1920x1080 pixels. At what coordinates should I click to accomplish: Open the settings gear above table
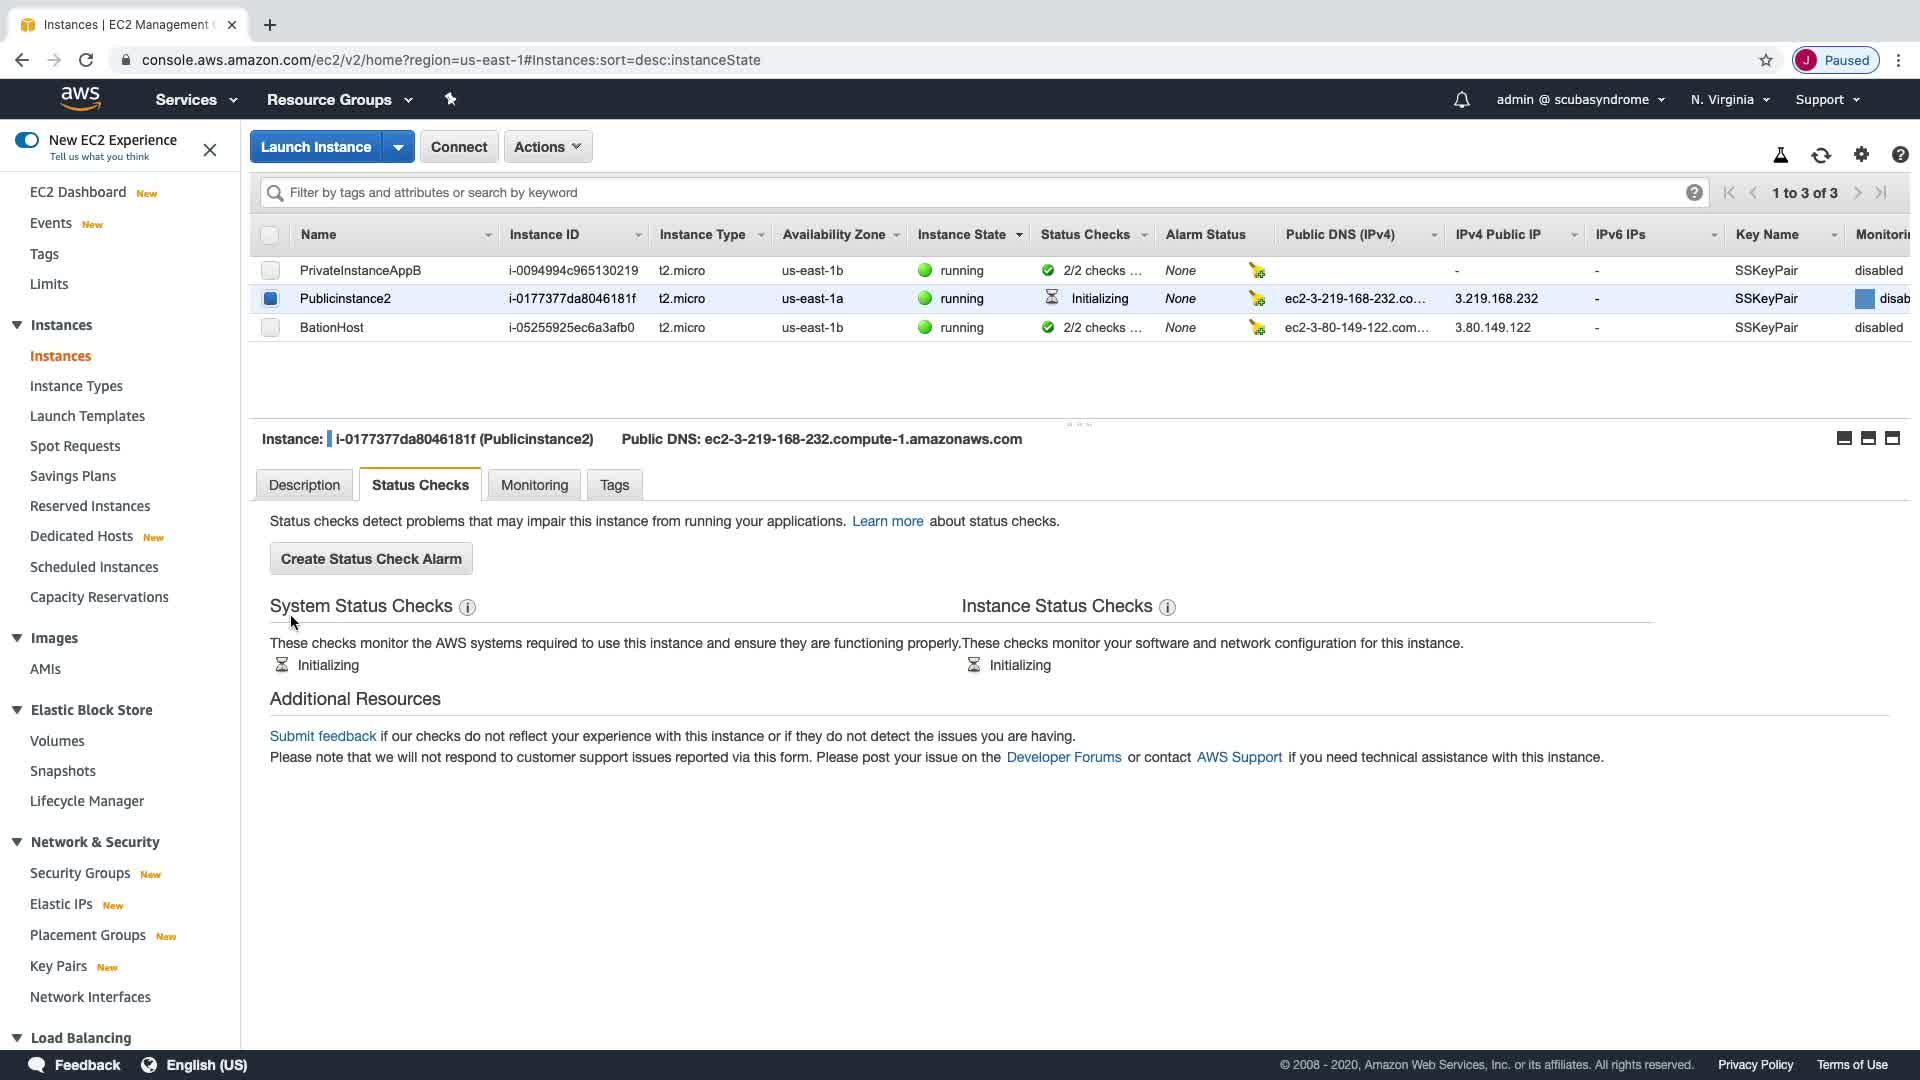(x=1861, y=154)
